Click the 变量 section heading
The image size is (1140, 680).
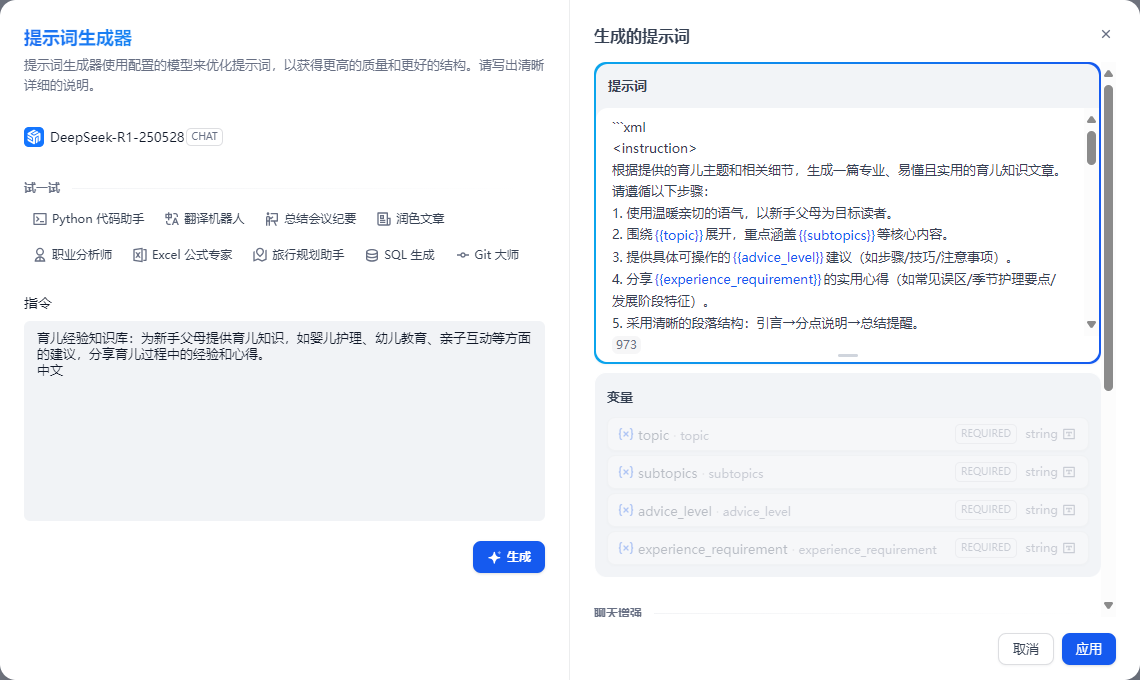tap(620, 397)
